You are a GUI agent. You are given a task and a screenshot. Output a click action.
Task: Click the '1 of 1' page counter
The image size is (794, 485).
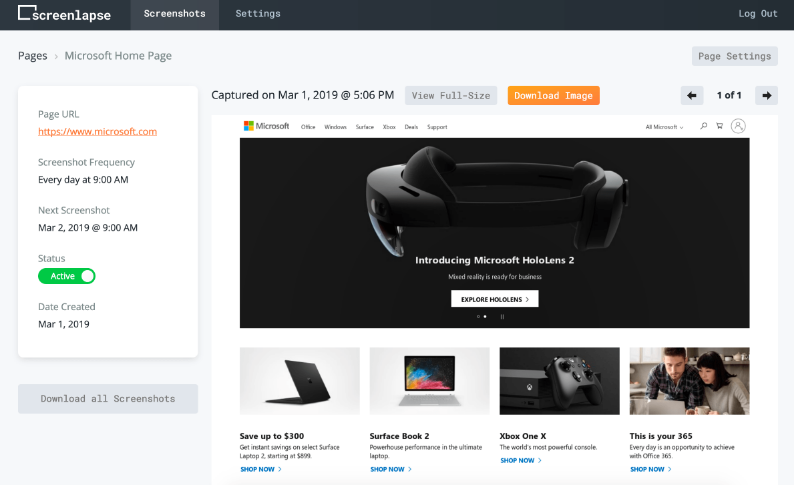pos(729,95)
